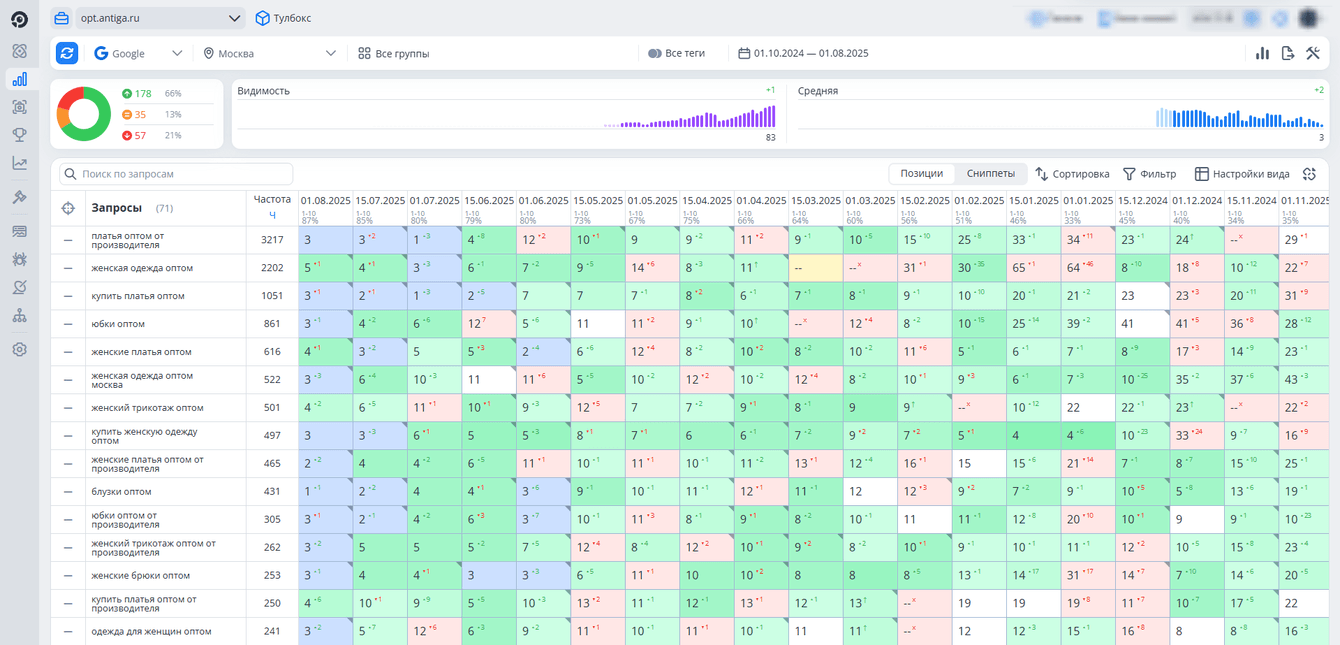Open the screenshot capture section in sidebar
This screenshot has width=1340, height=645.
19,107
